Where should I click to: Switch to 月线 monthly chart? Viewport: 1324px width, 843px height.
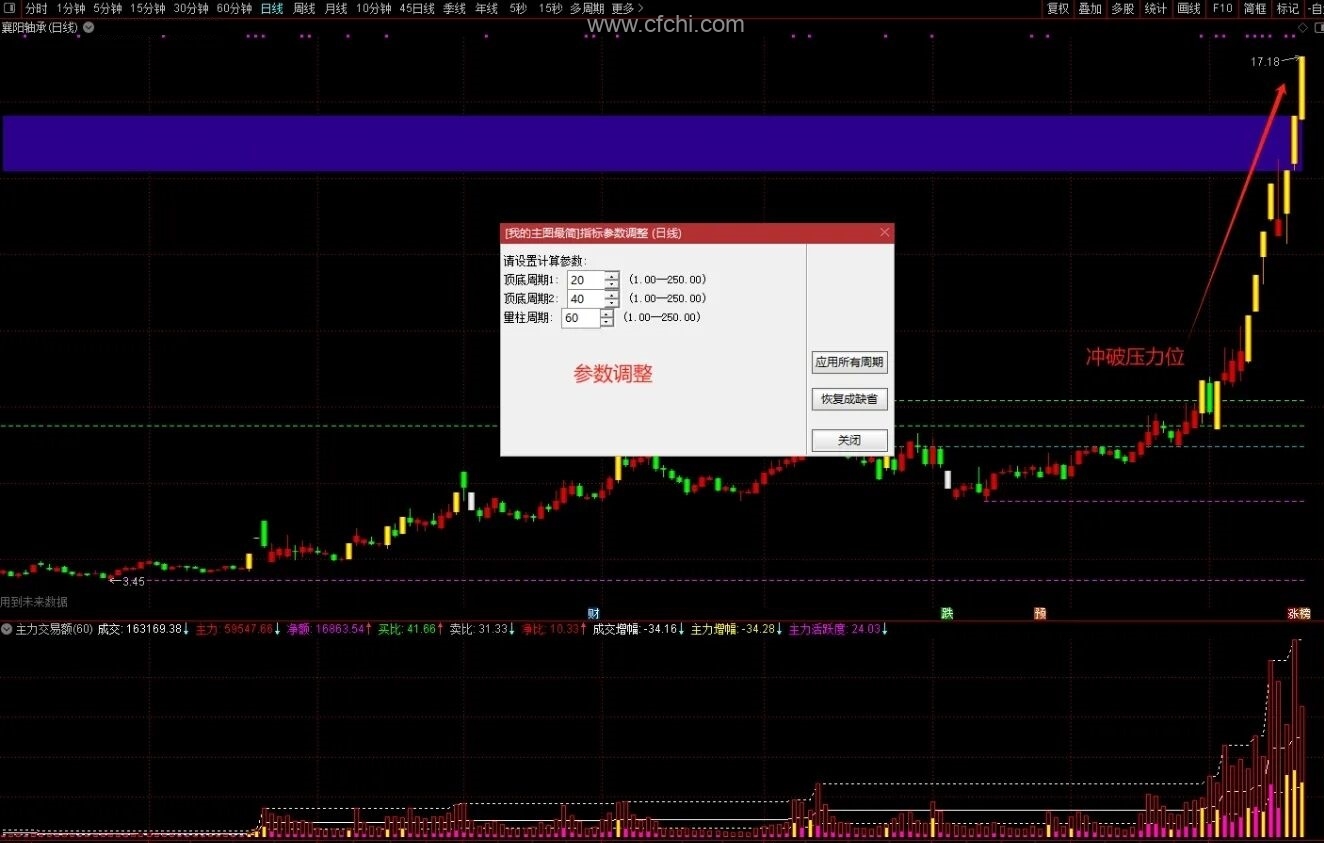336,8
